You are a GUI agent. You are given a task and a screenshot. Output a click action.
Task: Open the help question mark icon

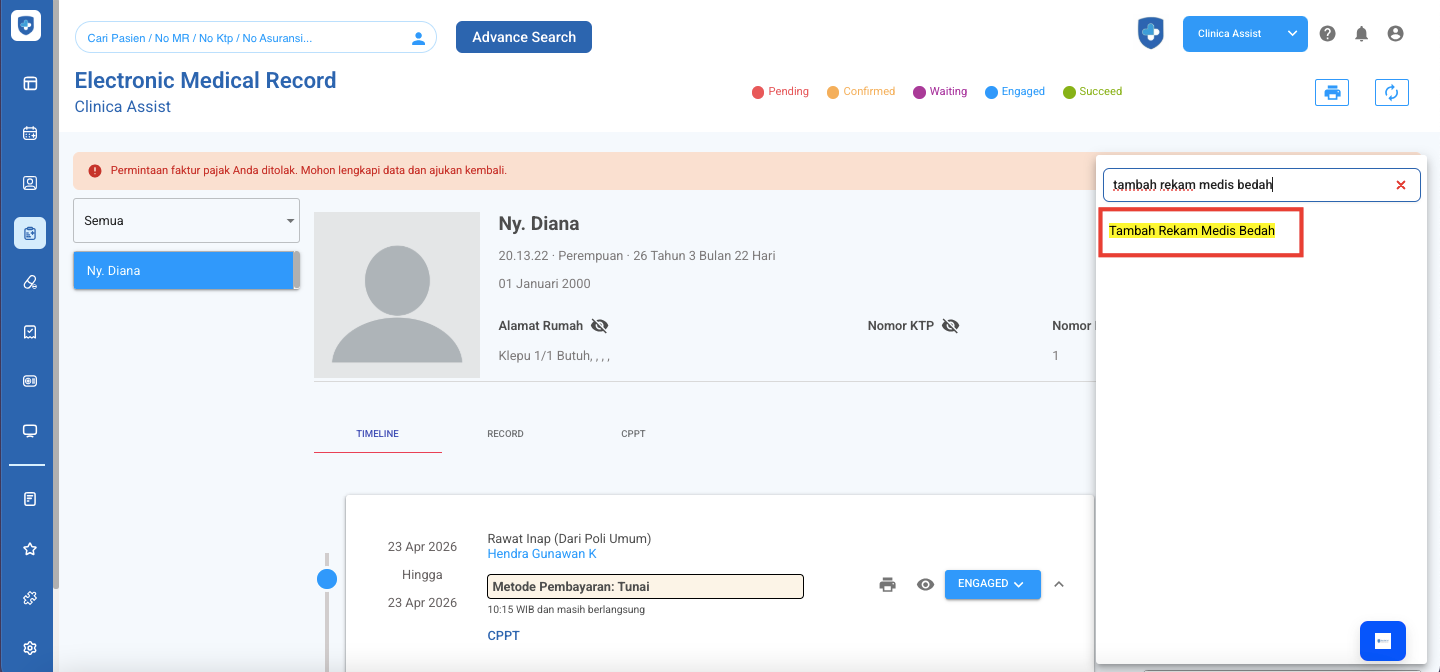1327,34
